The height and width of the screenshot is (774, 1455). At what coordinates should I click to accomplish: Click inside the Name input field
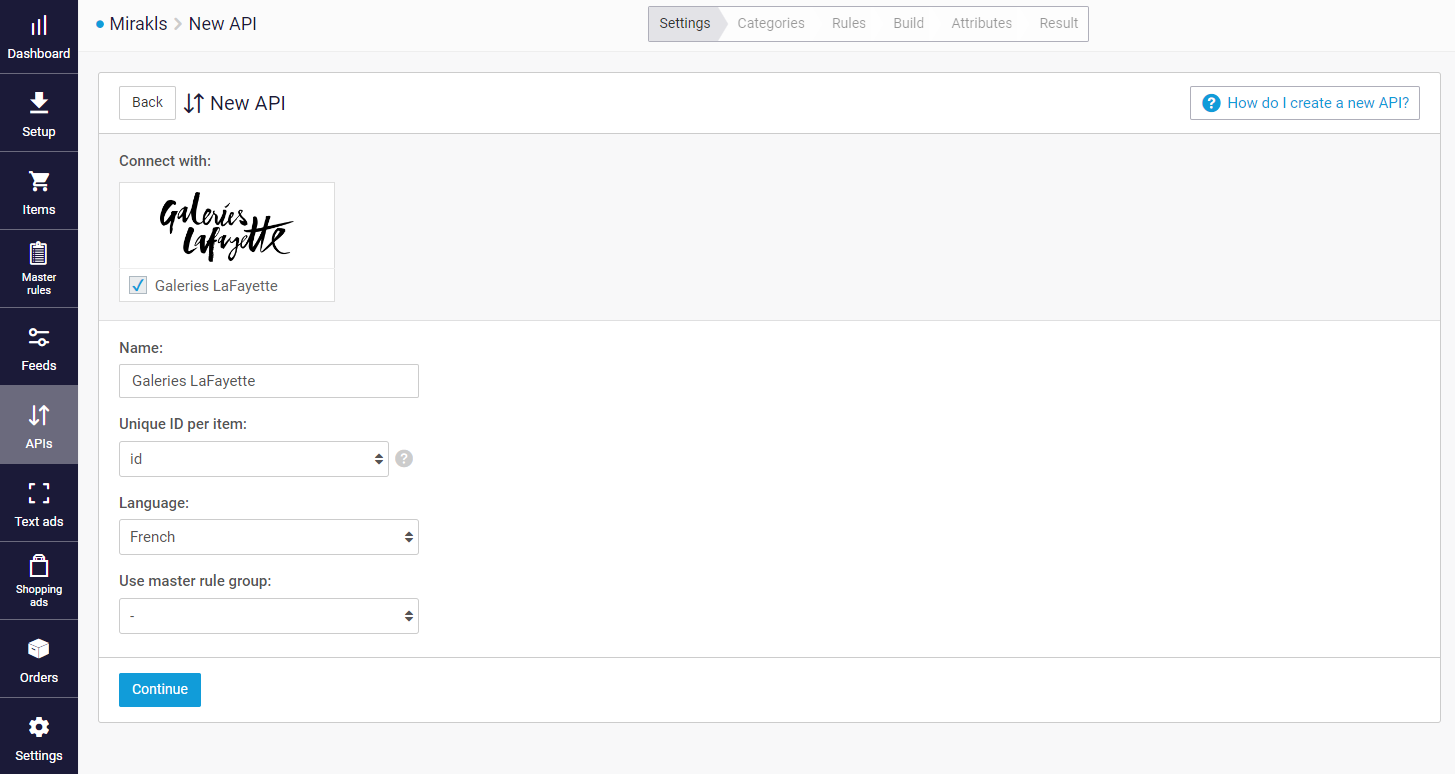pyautogui.click(x=268, y=381)
